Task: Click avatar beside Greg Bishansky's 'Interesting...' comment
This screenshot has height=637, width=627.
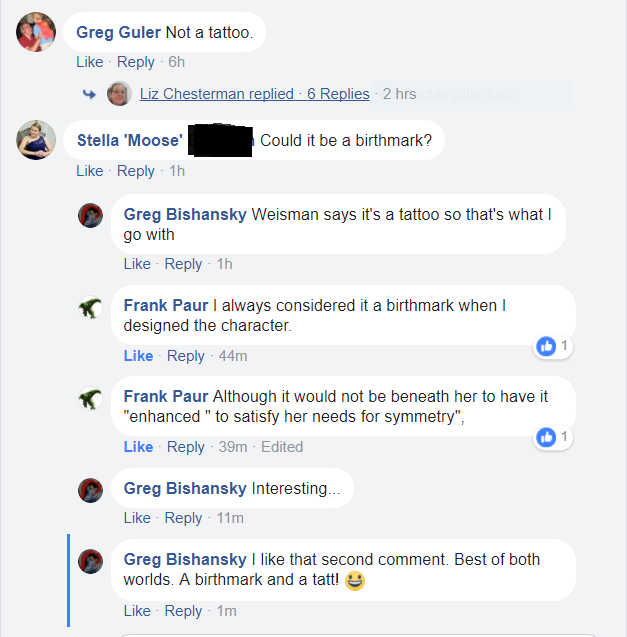Action: [91, 490]
